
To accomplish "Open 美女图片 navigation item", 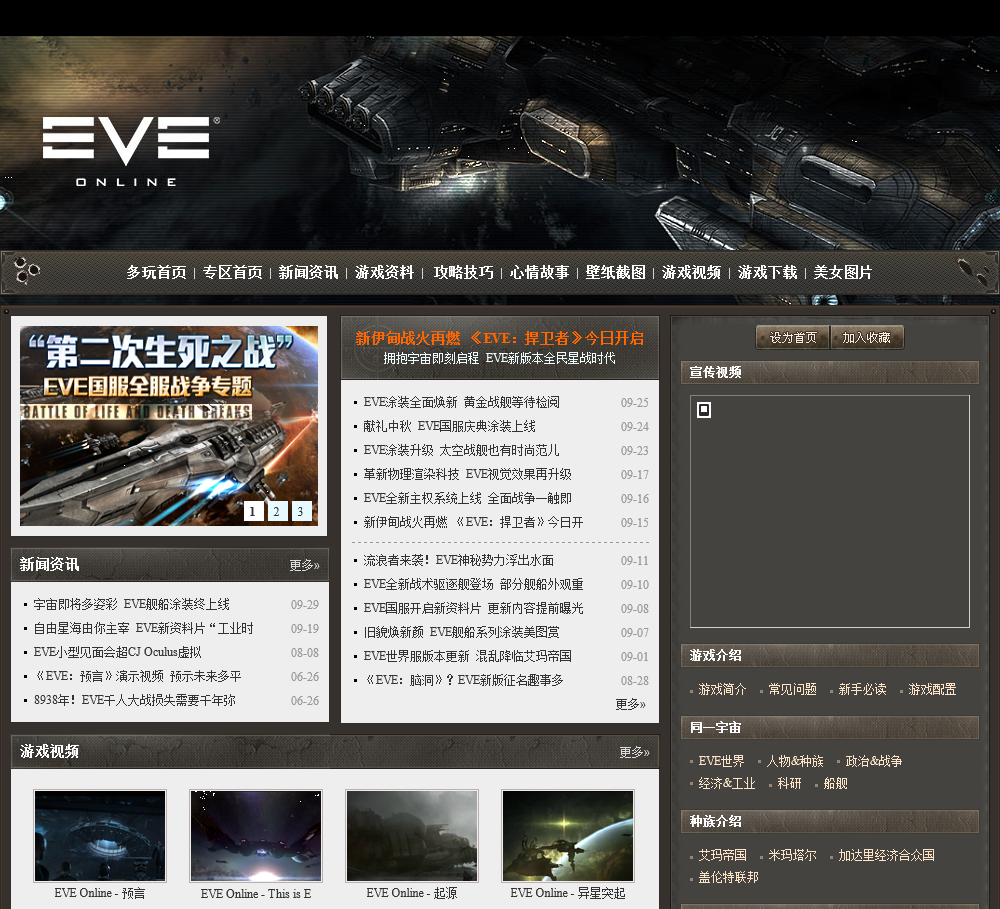I will tap(842, 272).
